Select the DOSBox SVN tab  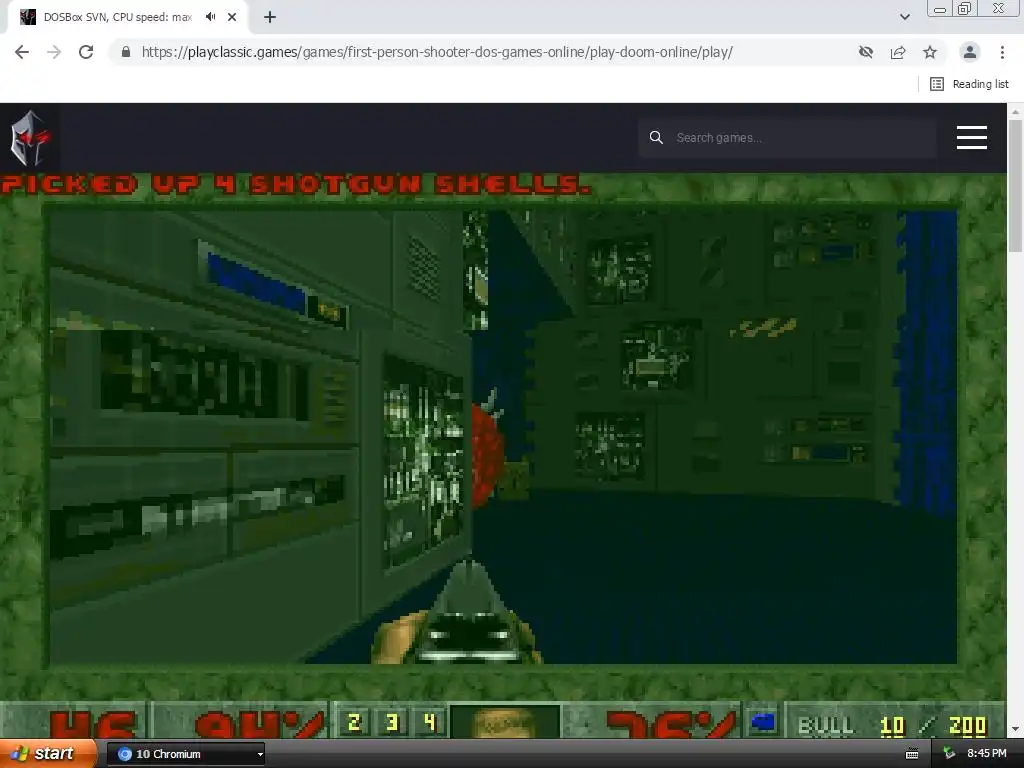(127, 17)
